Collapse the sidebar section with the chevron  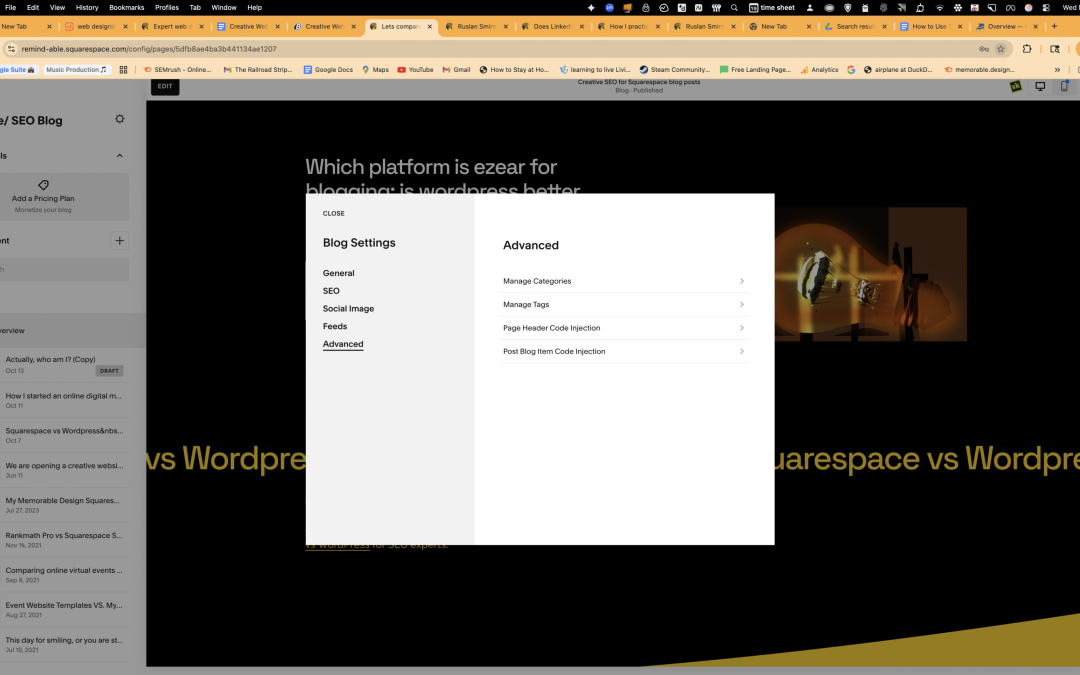119,155
